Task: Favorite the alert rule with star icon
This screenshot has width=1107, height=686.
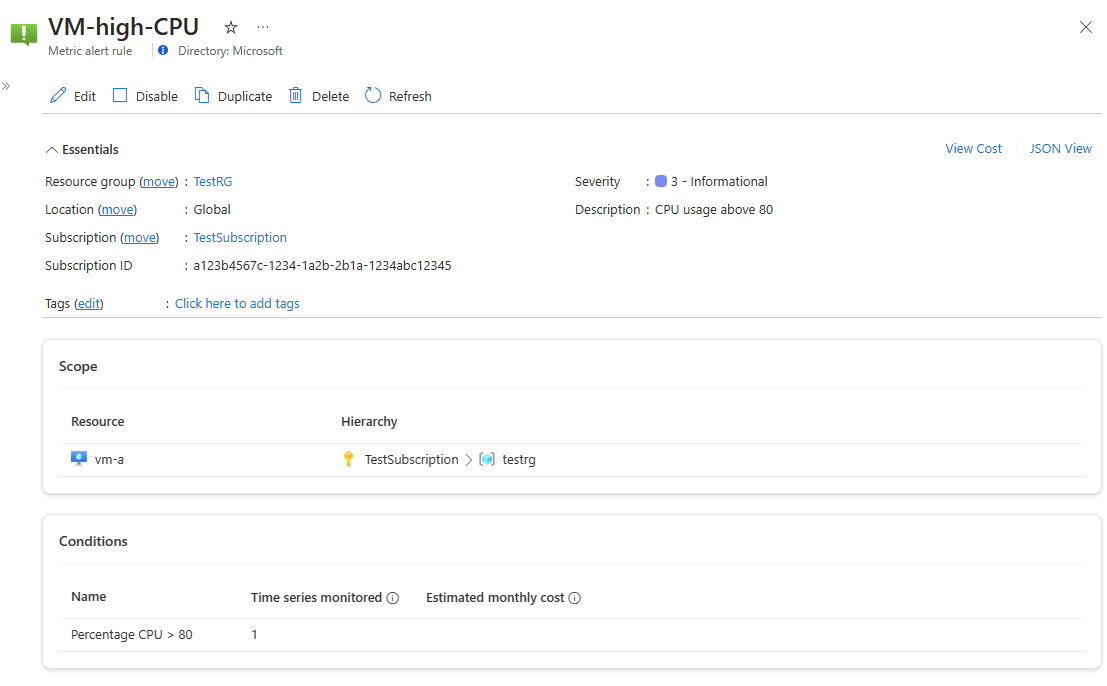Action: (231, 28)
